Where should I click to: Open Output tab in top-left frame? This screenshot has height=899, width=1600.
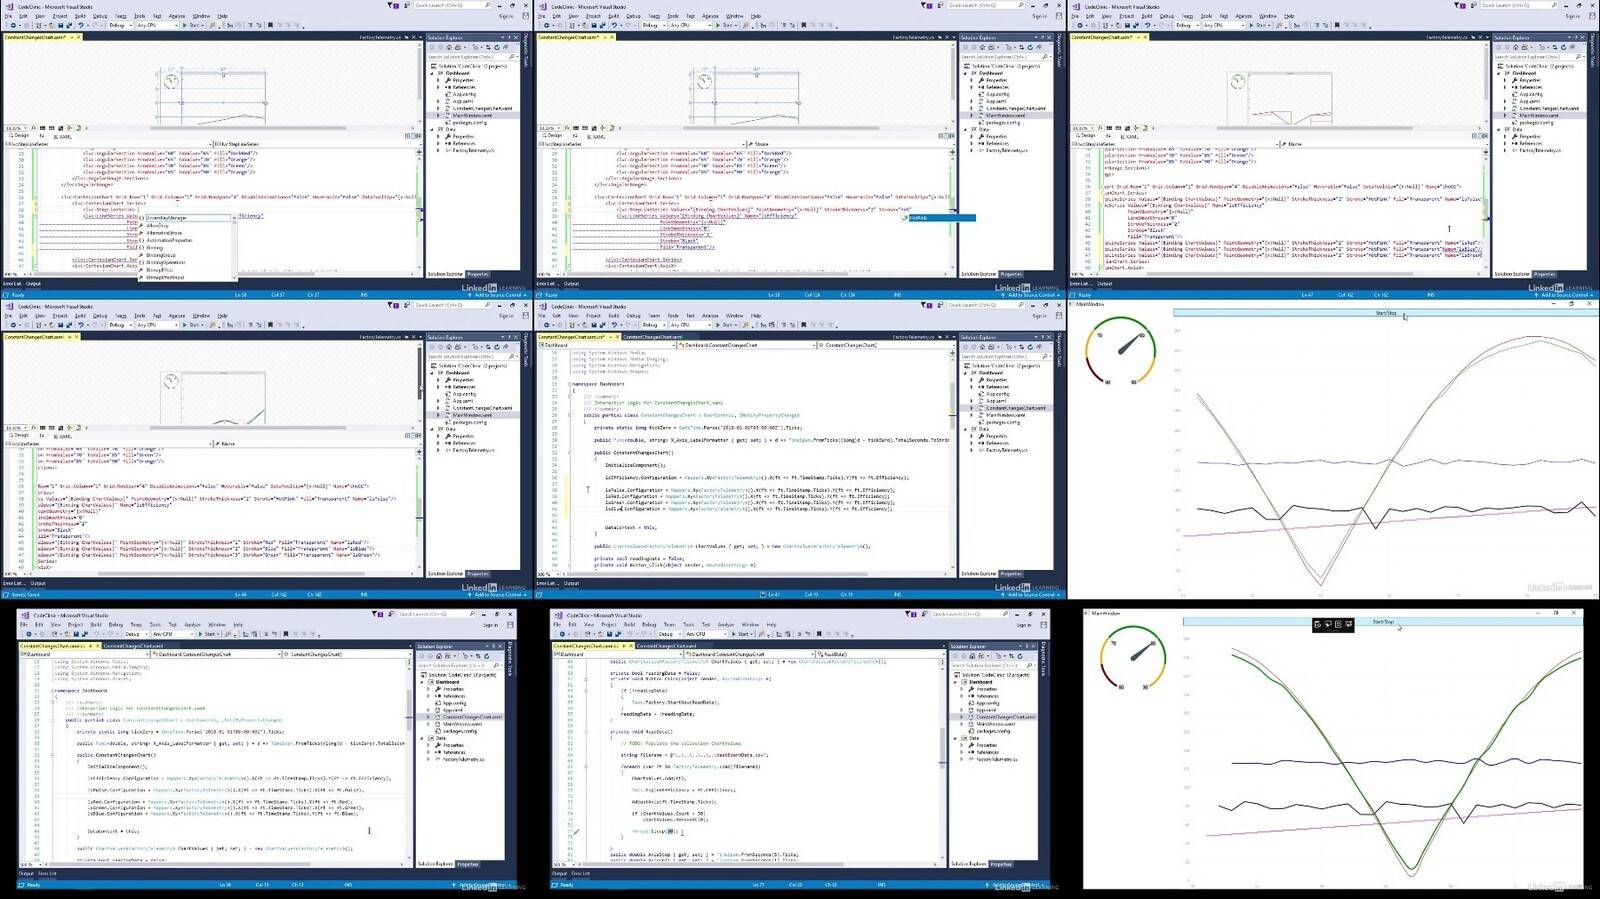coord(33,283)
